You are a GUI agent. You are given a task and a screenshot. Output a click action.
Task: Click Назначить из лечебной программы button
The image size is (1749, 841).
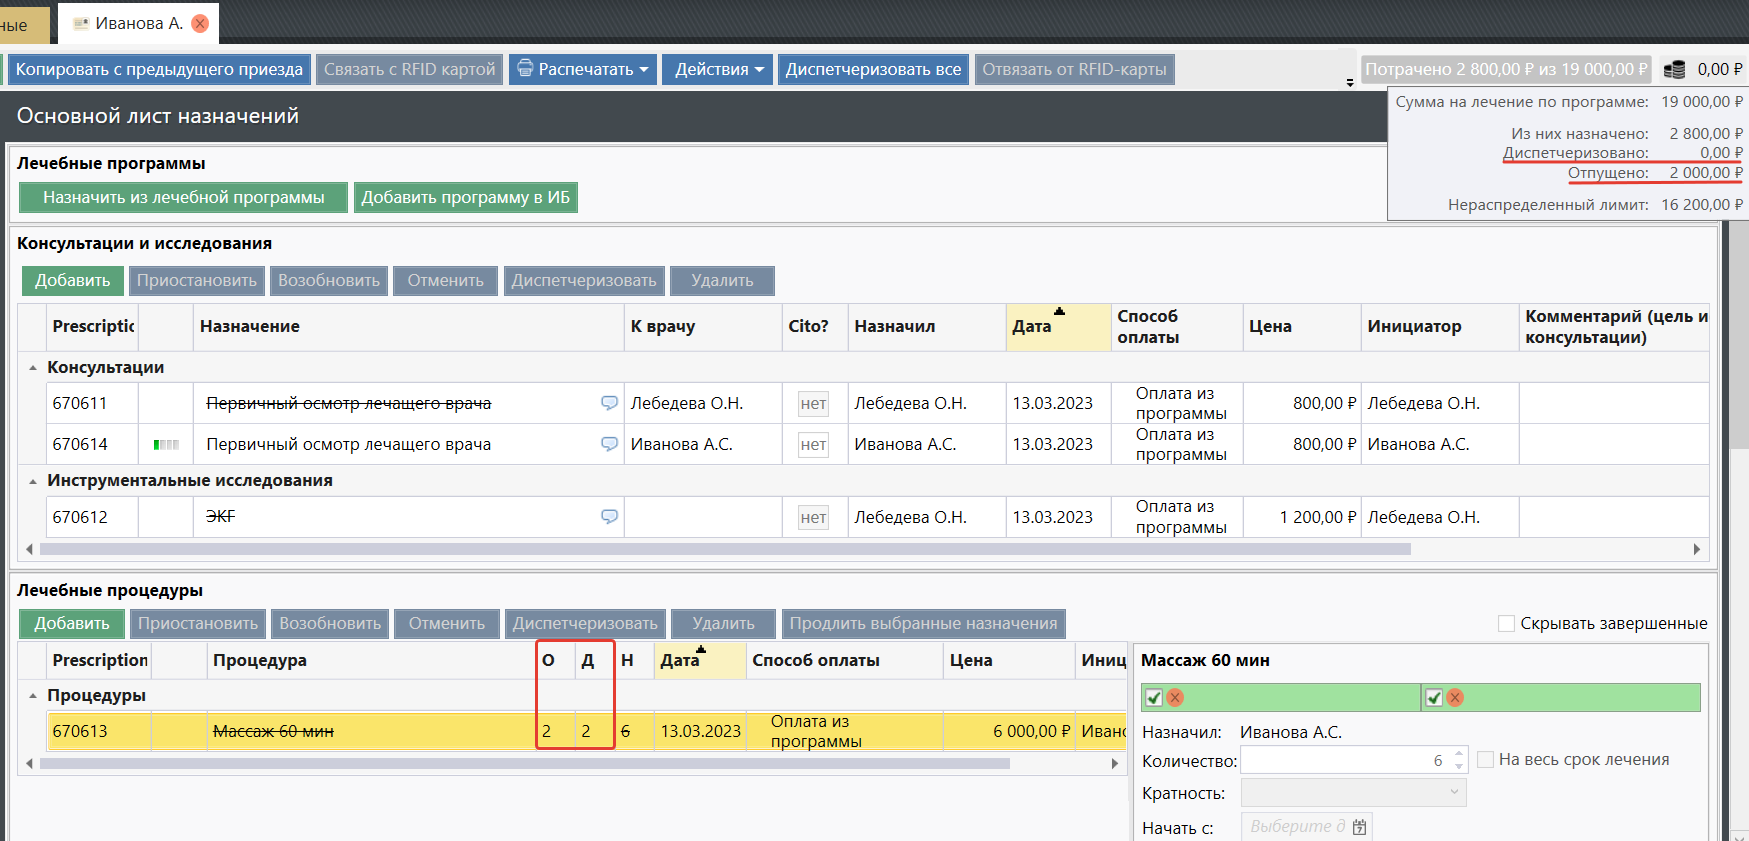[x=183, y=197]
